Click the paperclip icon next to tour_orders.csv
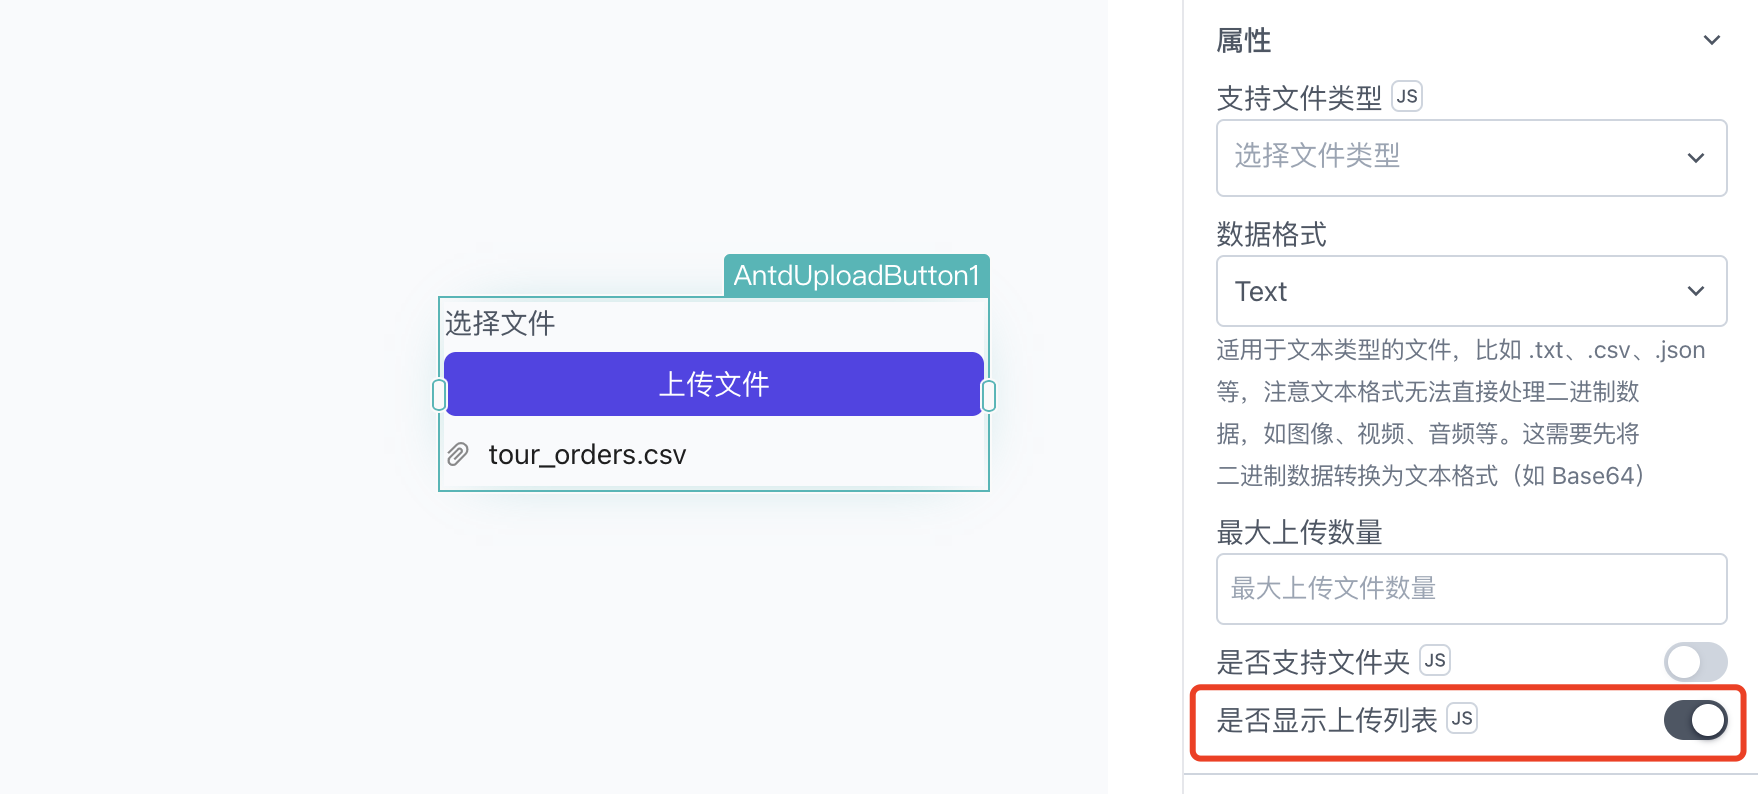The width and height of the screenshot is (1758, 794). click(458, 454)
